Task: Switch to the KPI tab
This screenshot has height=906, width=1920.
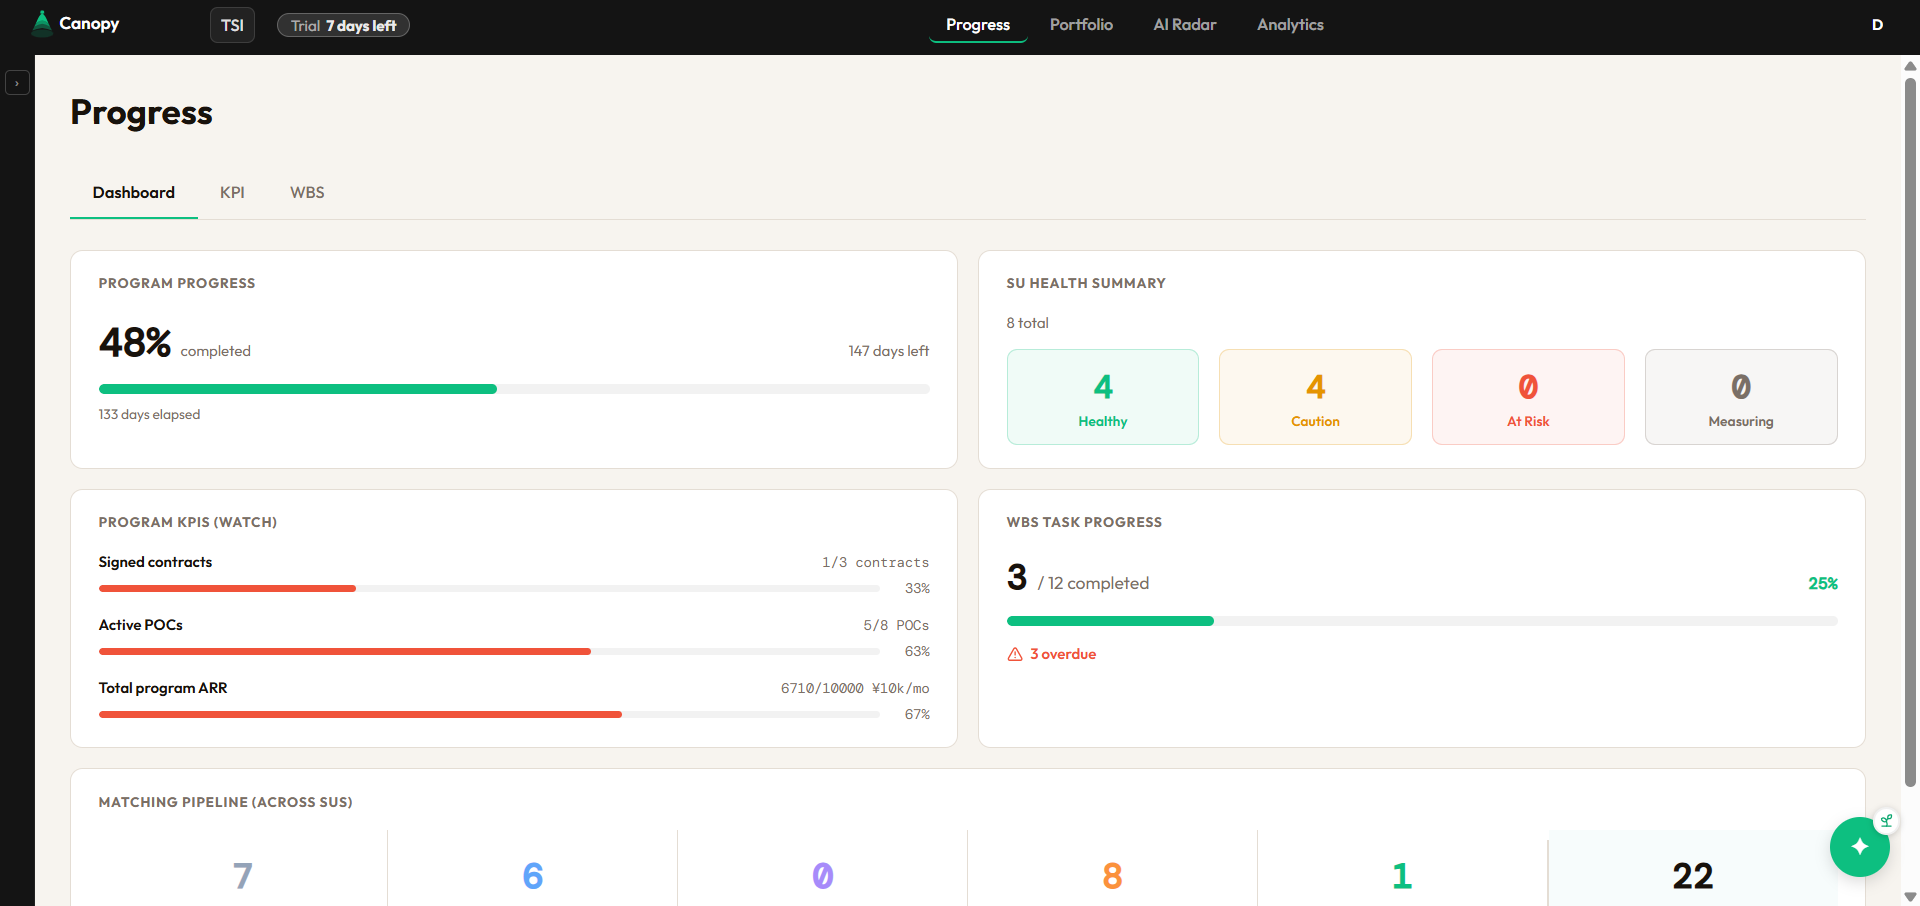Action: coord(232,192)
